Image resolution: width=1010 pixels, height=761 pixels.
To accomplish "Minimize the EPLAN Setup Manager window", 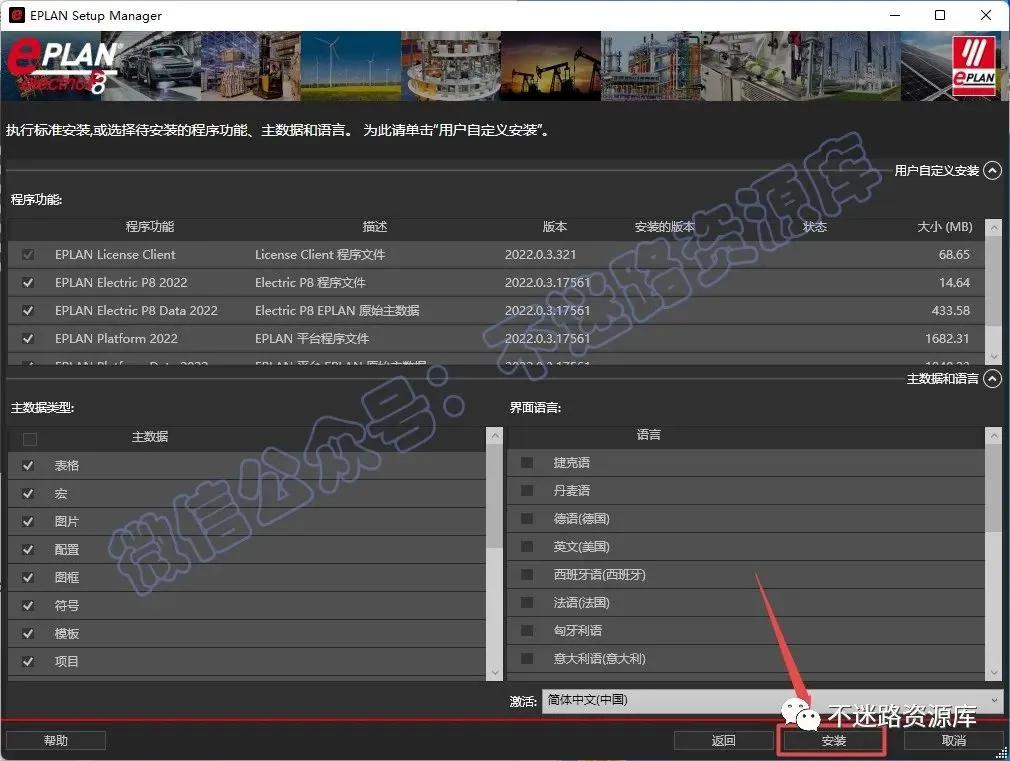I will [x=895, y=15].
